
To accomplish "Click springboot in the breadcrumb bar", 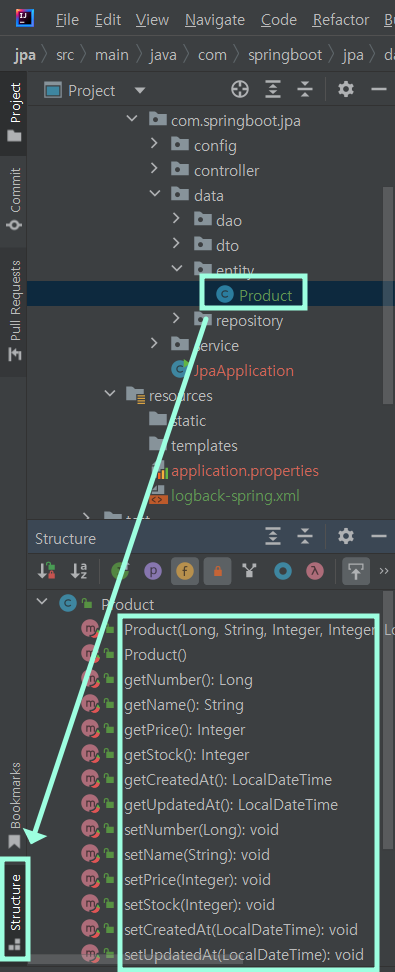I will click(x=285, y=55).
